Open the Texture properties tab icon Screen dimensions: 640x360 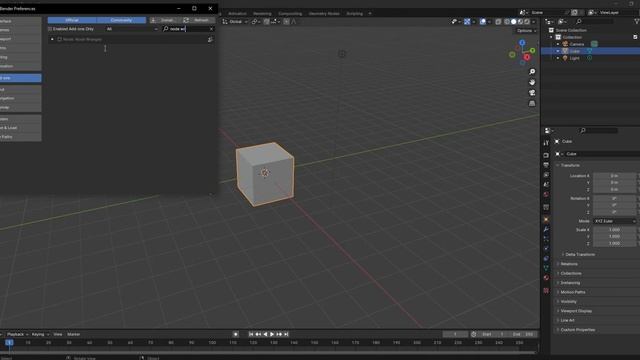tap(546, 291)
